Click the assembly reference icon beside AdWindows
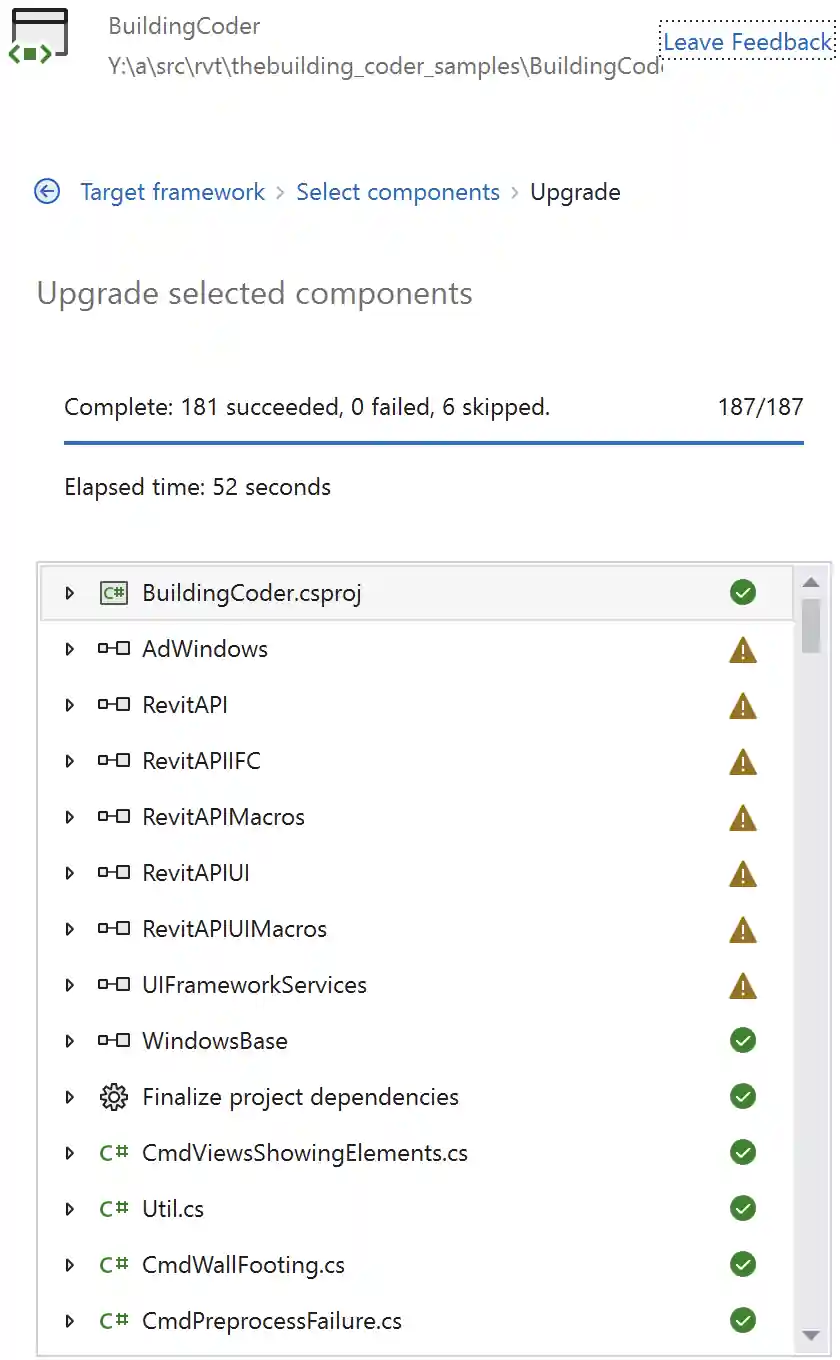This screenshot has height=1360, width=840. click(113, 648)
